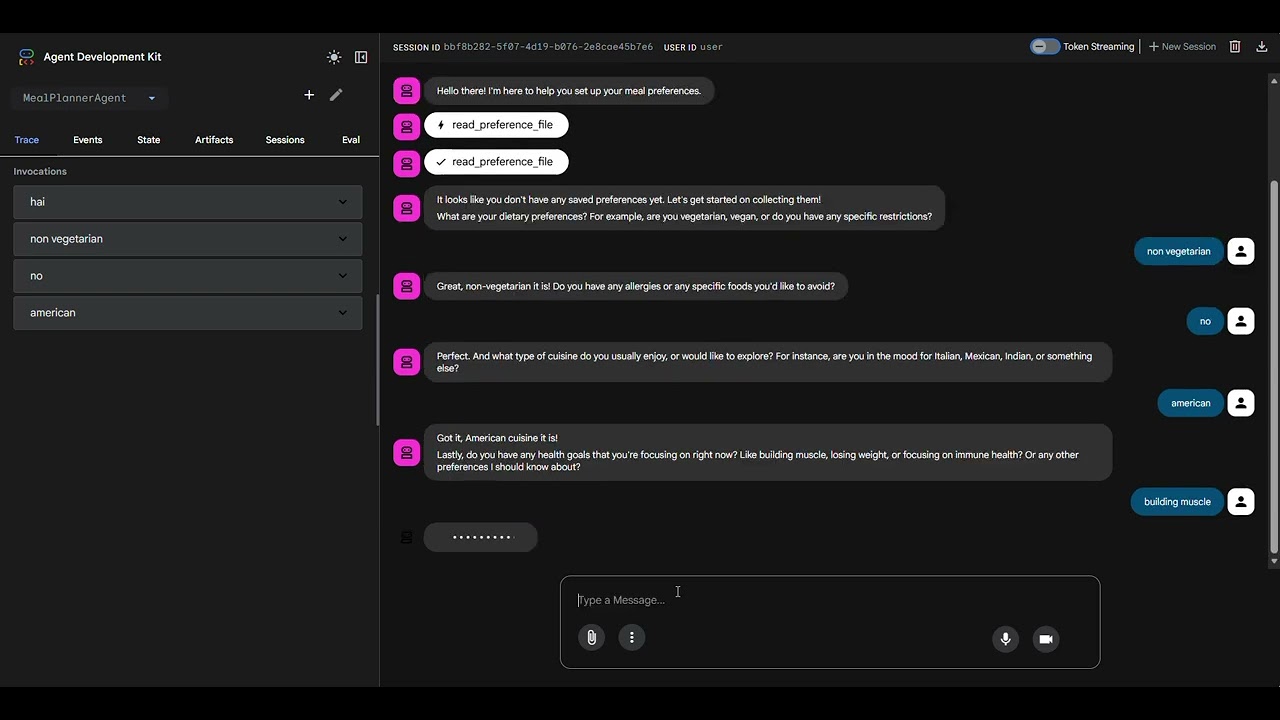Click the read_preference_file response chip with checkmark
This screenshot has height=720, width=1280.
point(496,162)
